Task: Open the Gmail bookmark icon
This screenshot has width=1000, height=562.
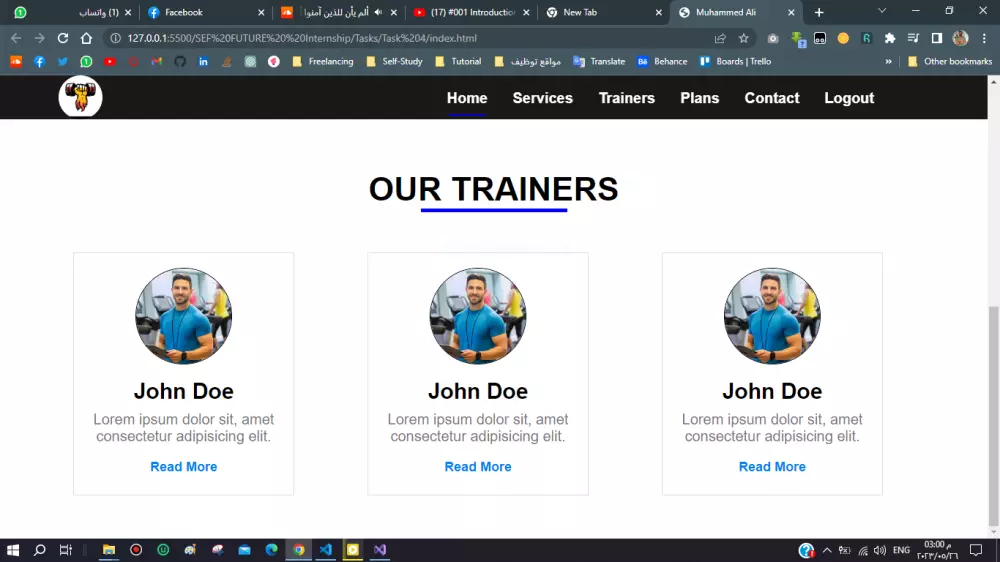Action: point(156,62)
